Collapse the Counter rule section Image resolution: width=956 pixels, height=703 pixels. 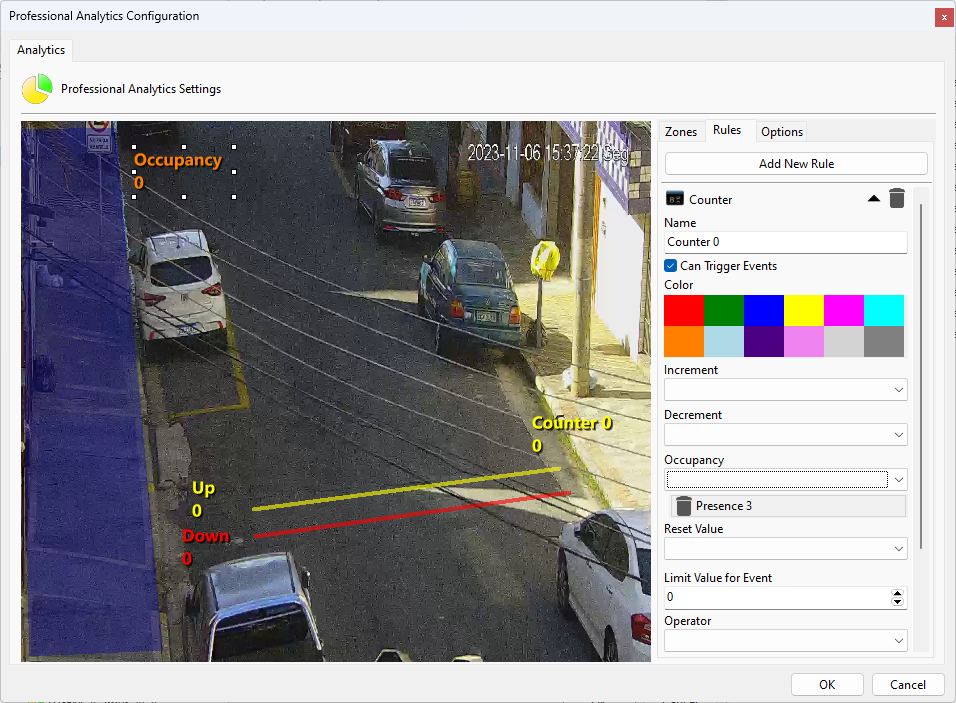874,199
